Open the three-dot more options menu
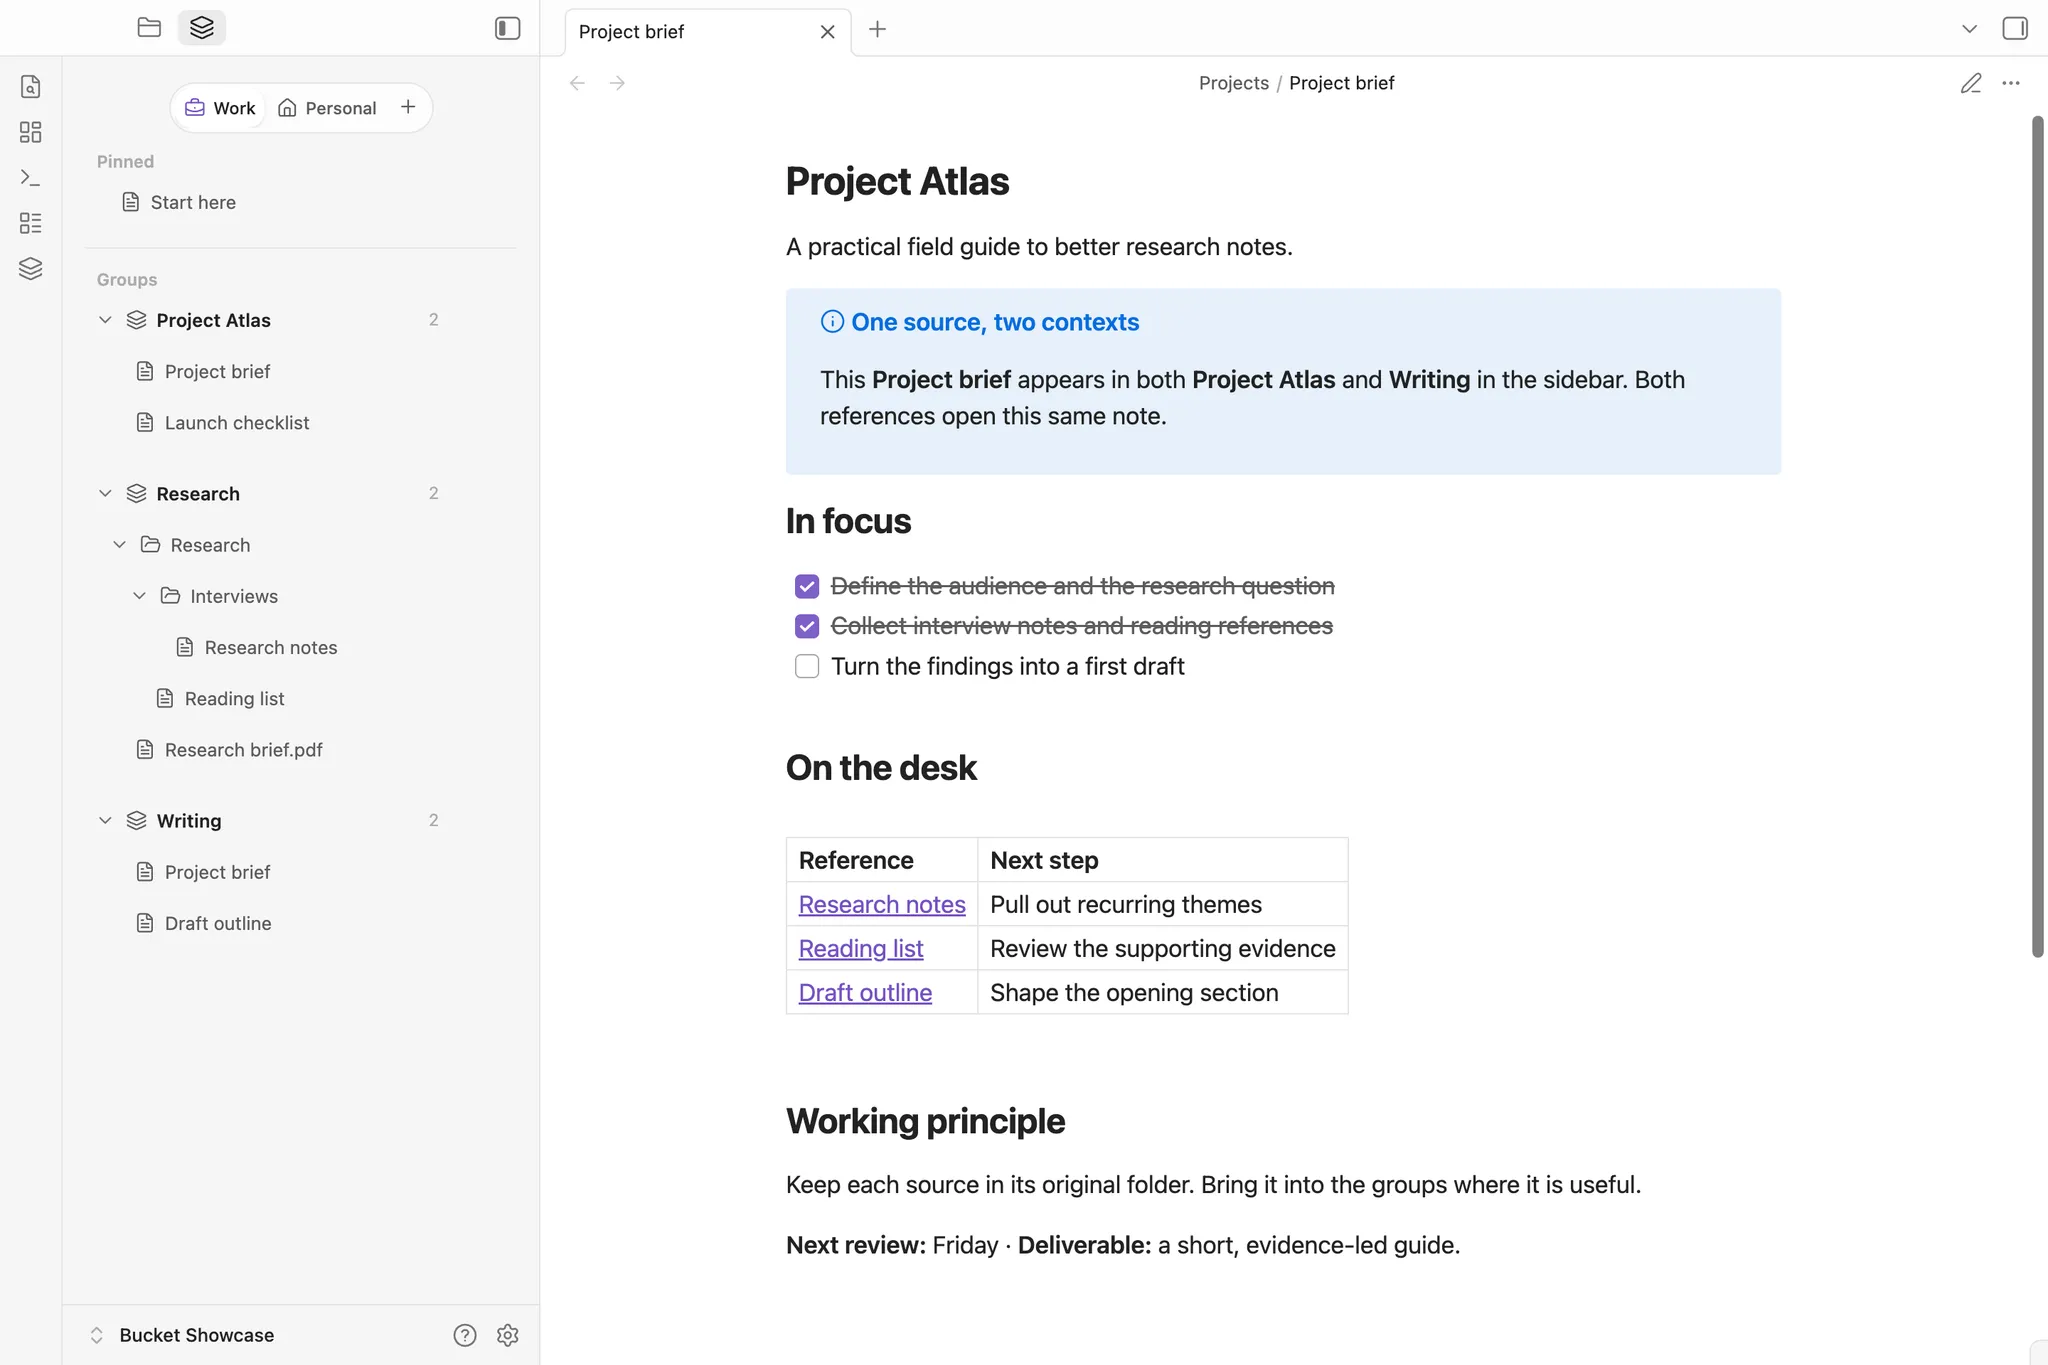Image resolution: width=2048 pixels, height=1365 pixels. pos(2011,83)
